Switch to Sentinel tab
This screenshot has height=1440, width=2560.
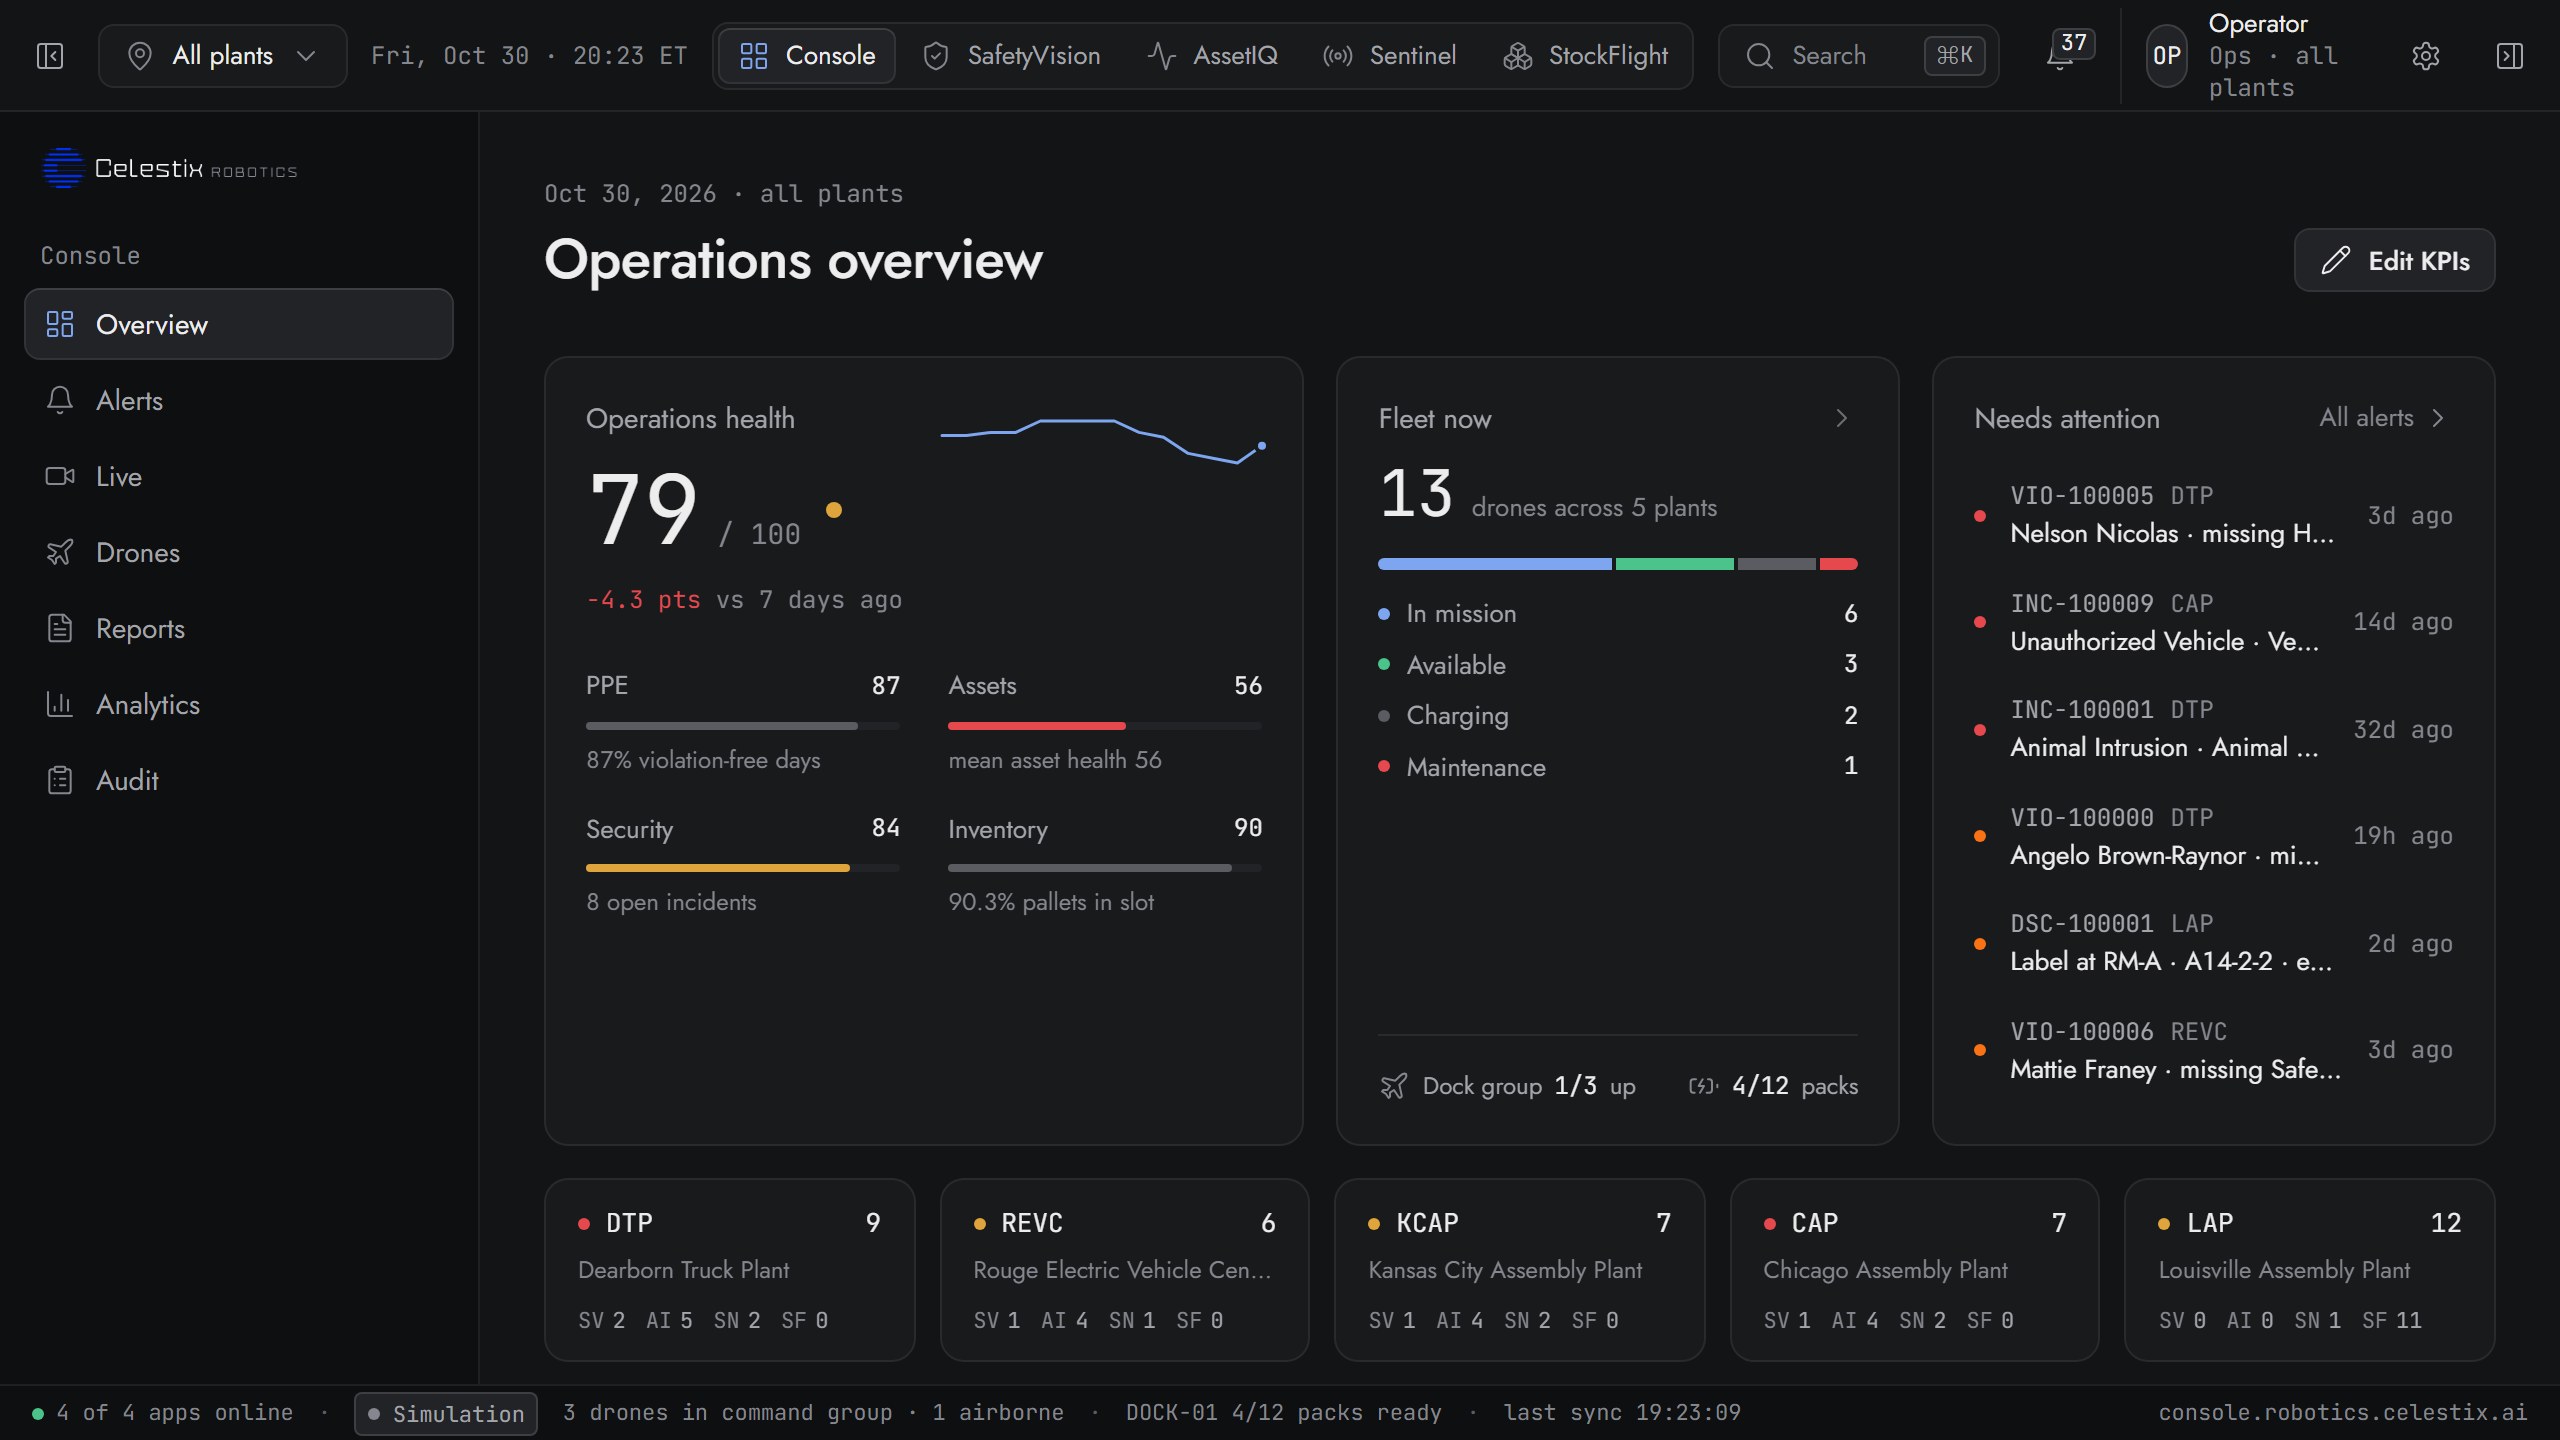click(1389, 56)
